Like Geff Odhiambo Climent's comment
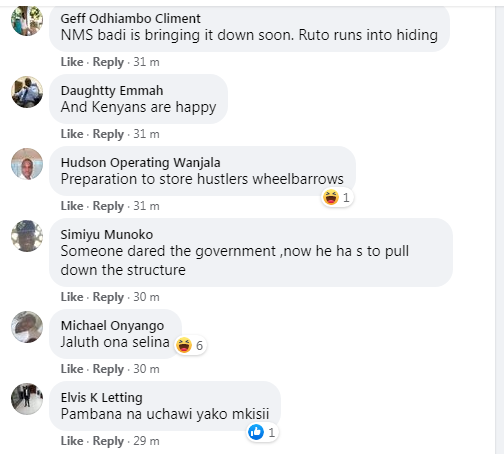Viewport: 504px width, 454px height. coord(72,62)
